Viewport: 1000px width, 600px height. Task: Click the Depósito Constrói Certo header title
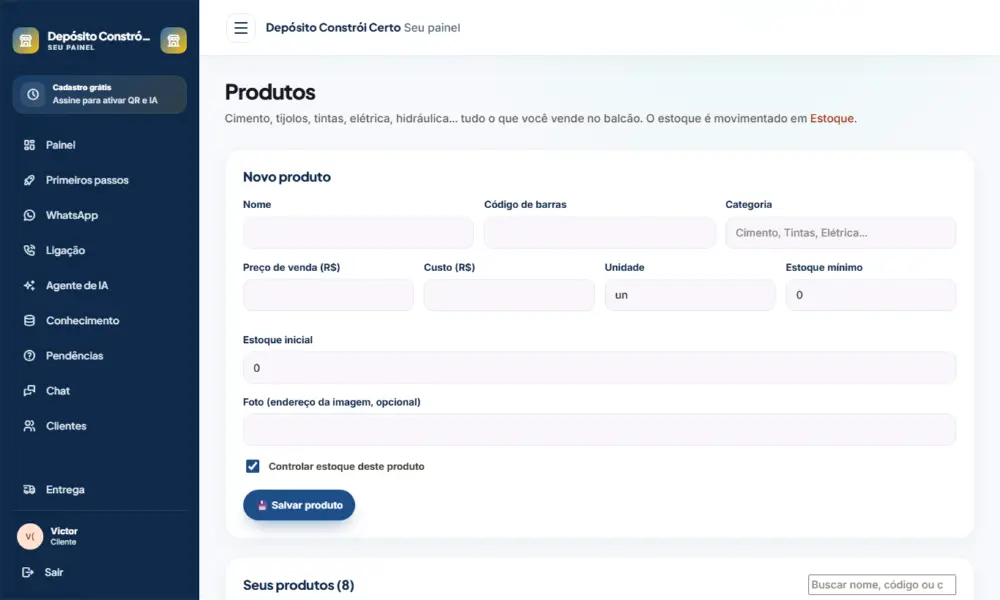click(x=333, y=27)
